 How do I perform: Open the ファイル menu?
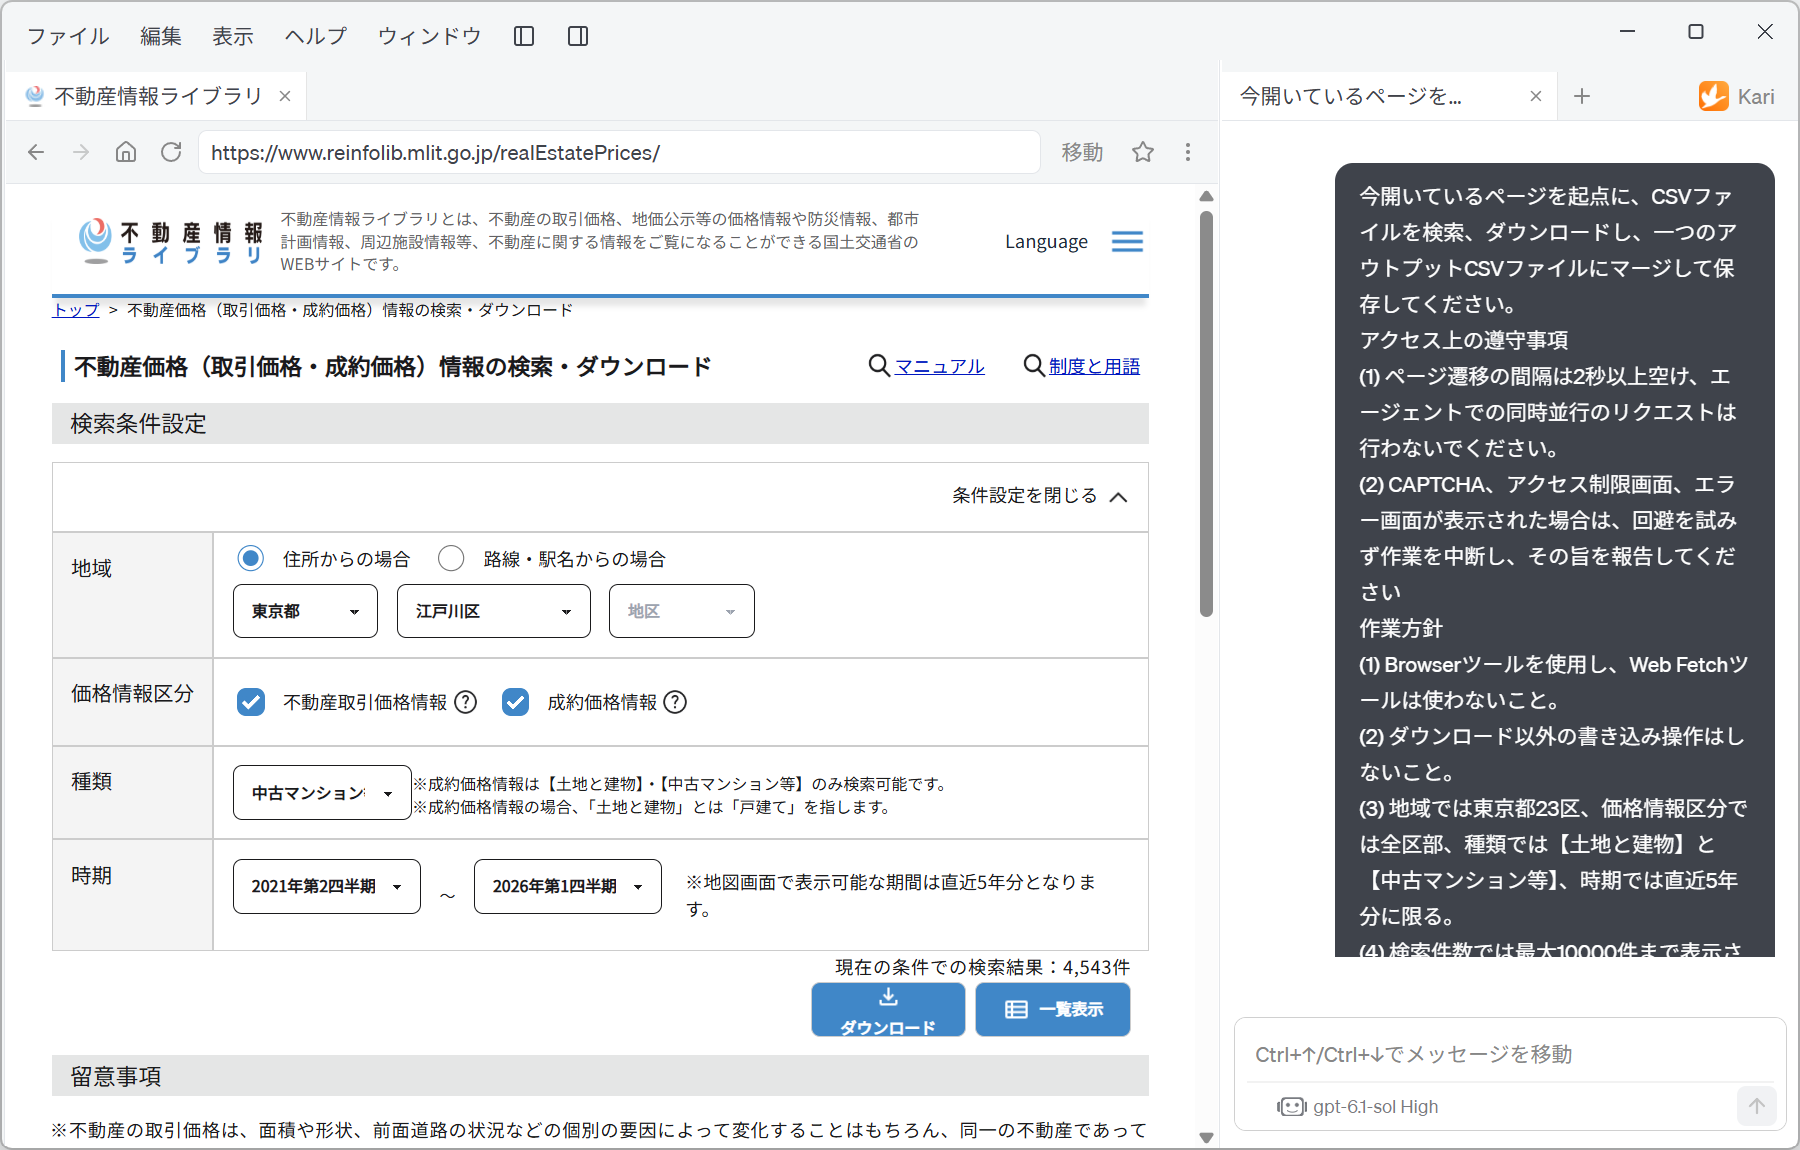[x=67, y=36]
